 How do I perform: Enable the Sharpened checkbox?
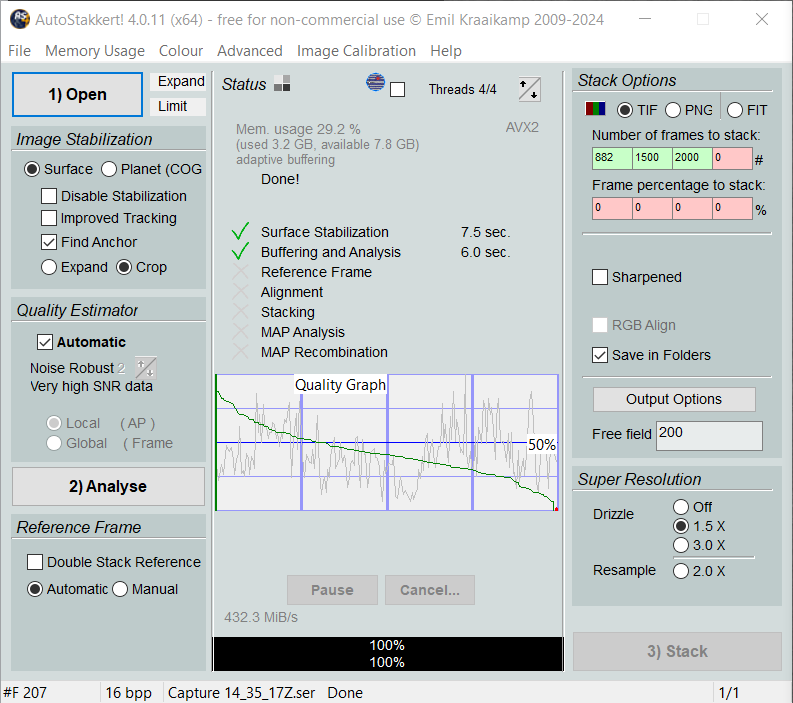600,277
